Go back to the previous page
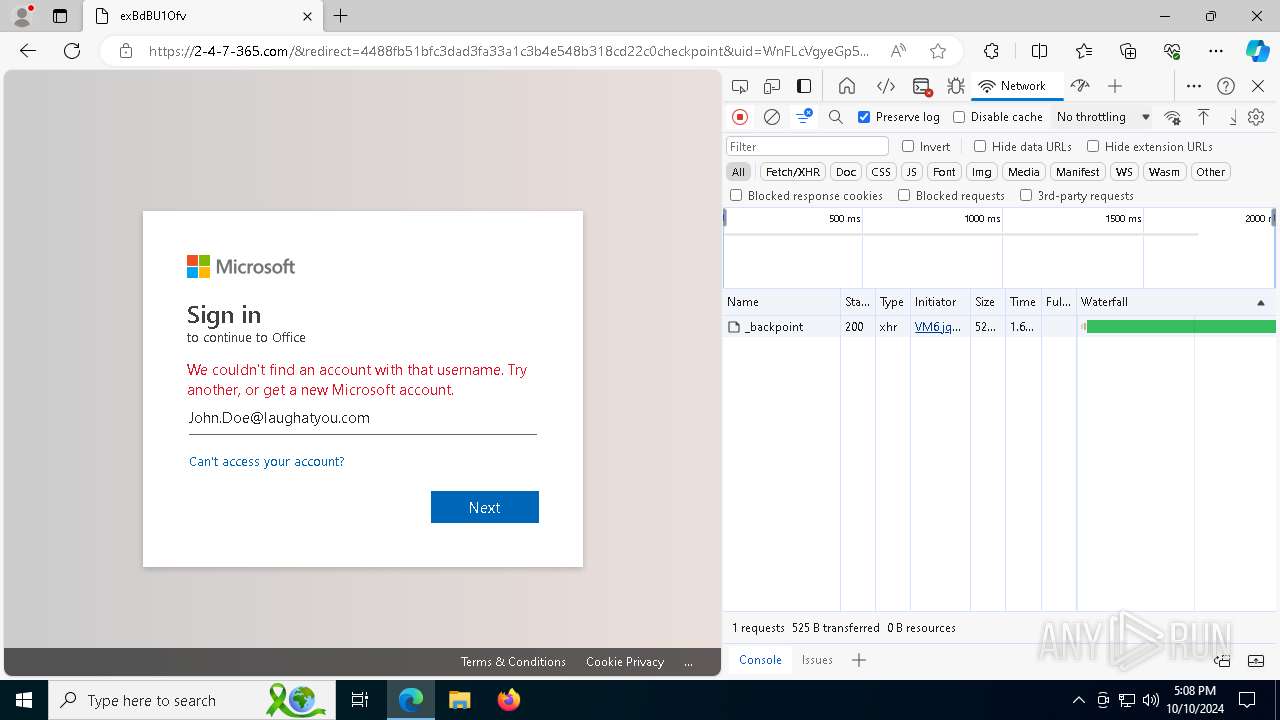The height and width of the screenshot is (720, 1280). (x=28, y=51)
